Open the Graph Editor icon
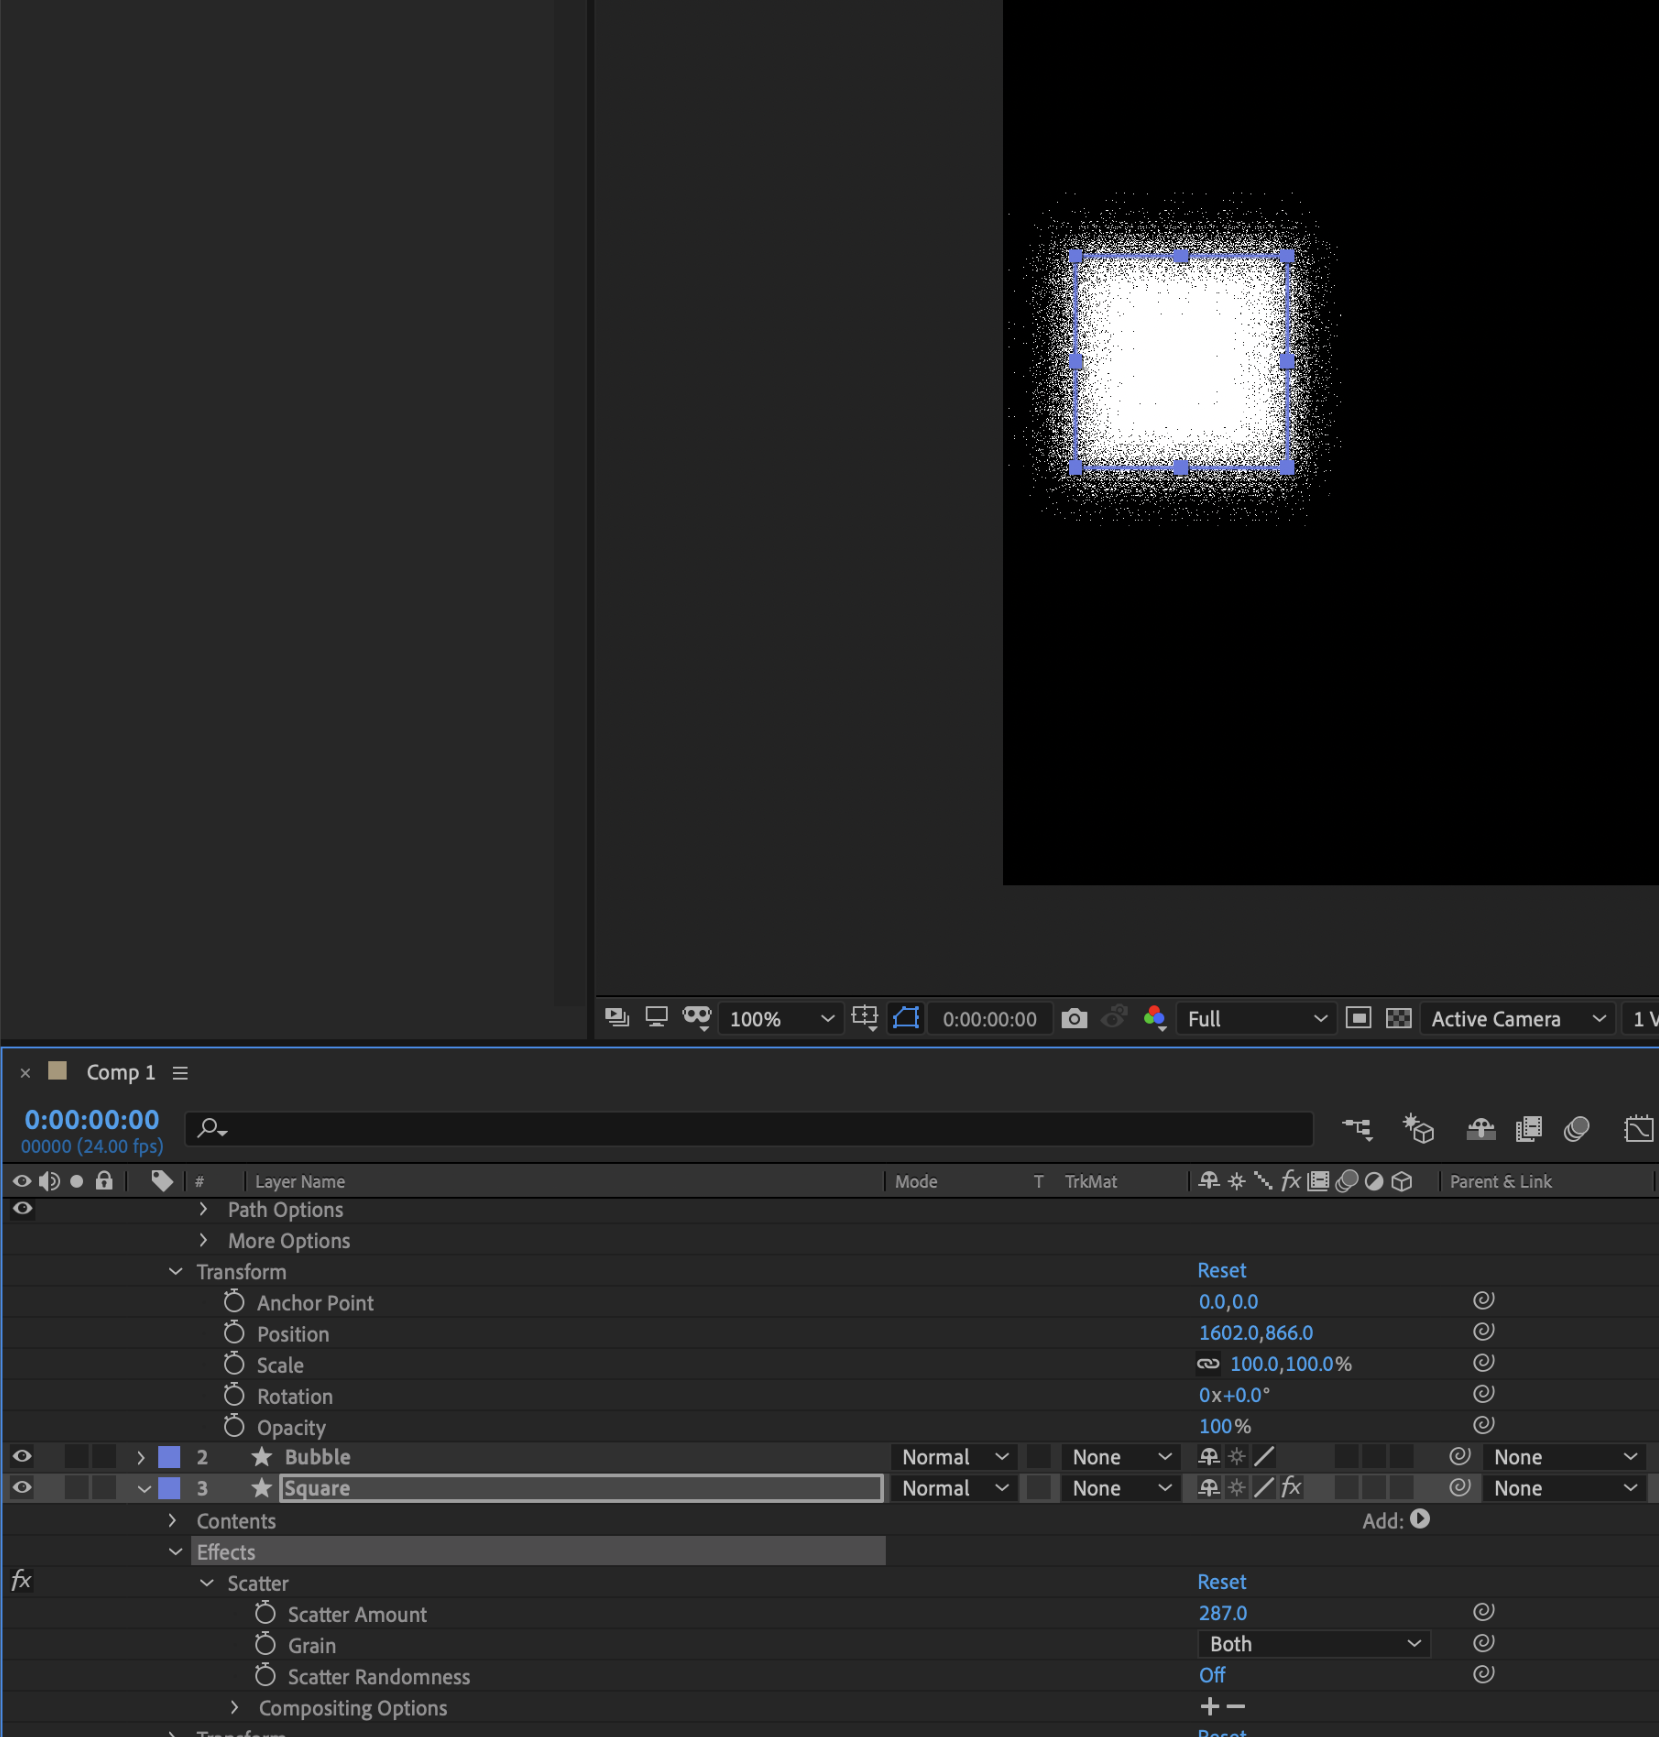This screenshot has width=1664, height=1740. (x=1641, y=1131)
